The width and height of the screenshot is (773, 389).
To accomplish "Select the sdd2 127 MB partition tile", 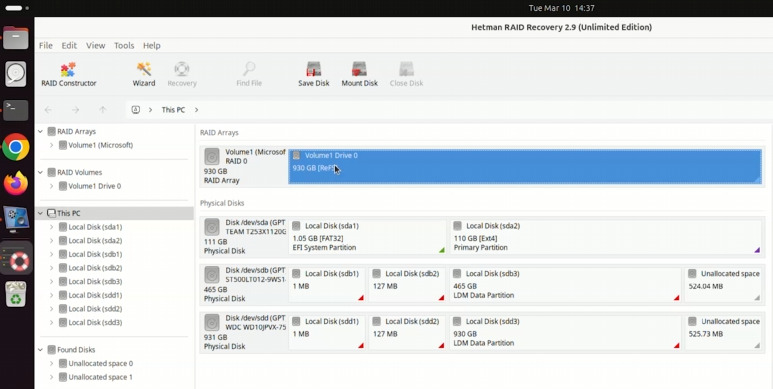I will tap(408, 332).
